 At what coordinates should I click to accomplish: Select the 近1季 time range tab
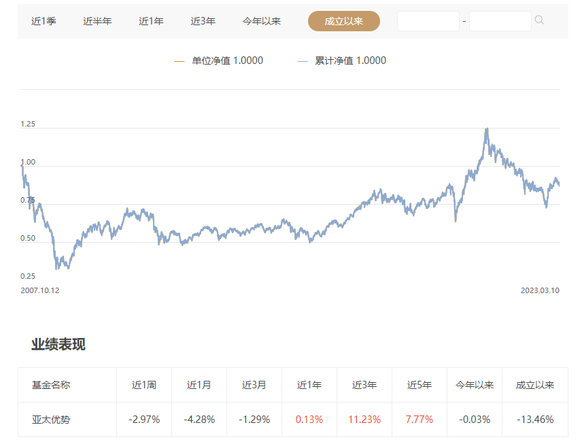coord(44,21)
